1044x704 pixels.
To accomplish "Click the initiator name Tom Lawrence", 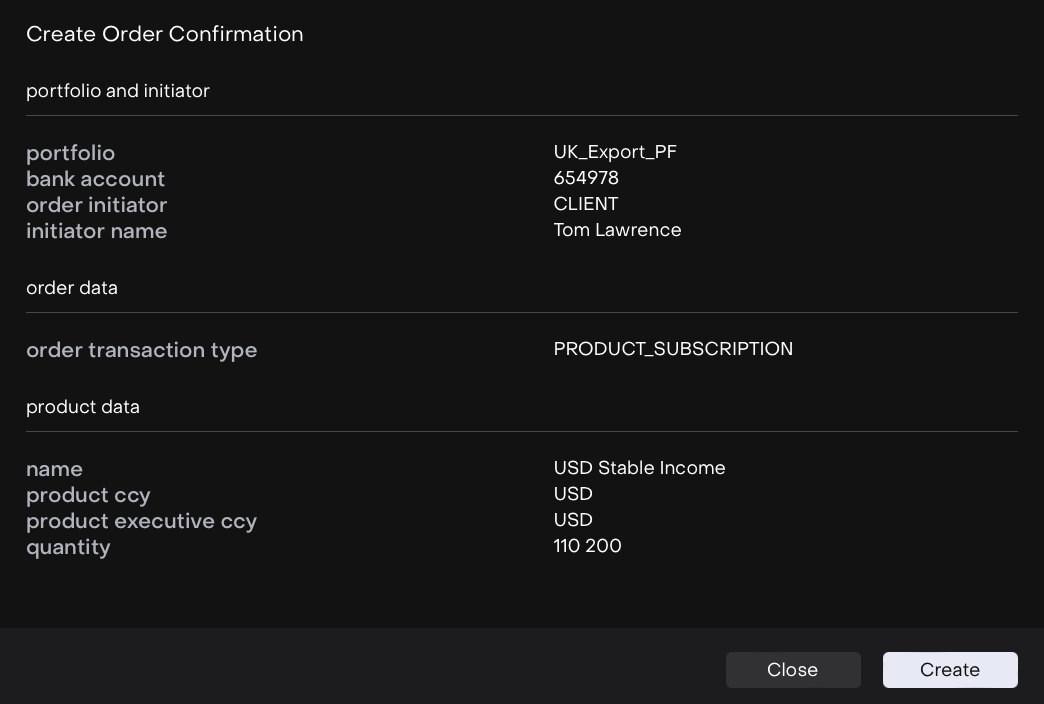I will tap(617, 230).
